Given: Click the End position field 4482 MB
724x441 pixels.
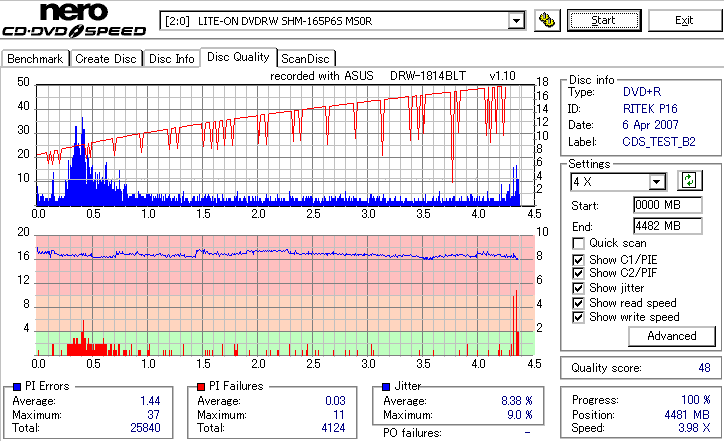Looking at the screenshot, I should (x=668, y=226).
